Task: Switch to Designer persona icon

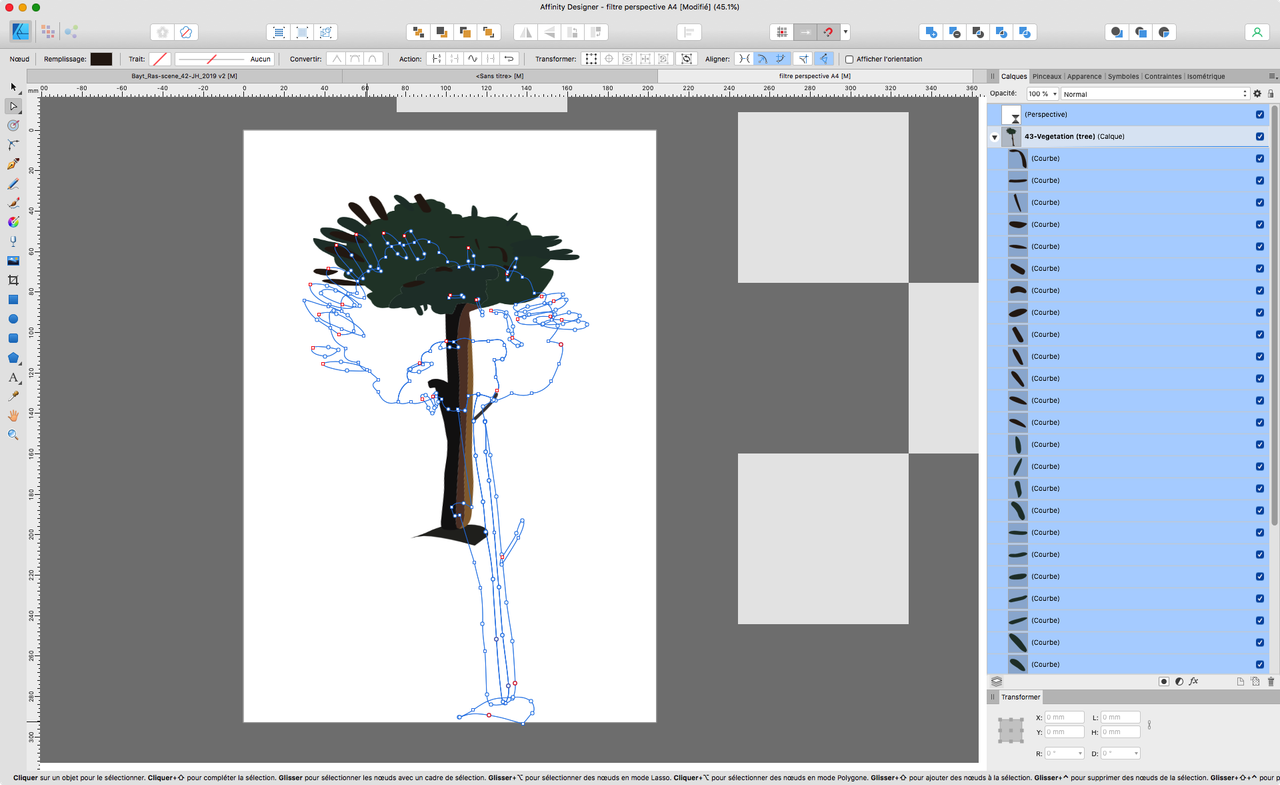Action: [x=20, y=32]
